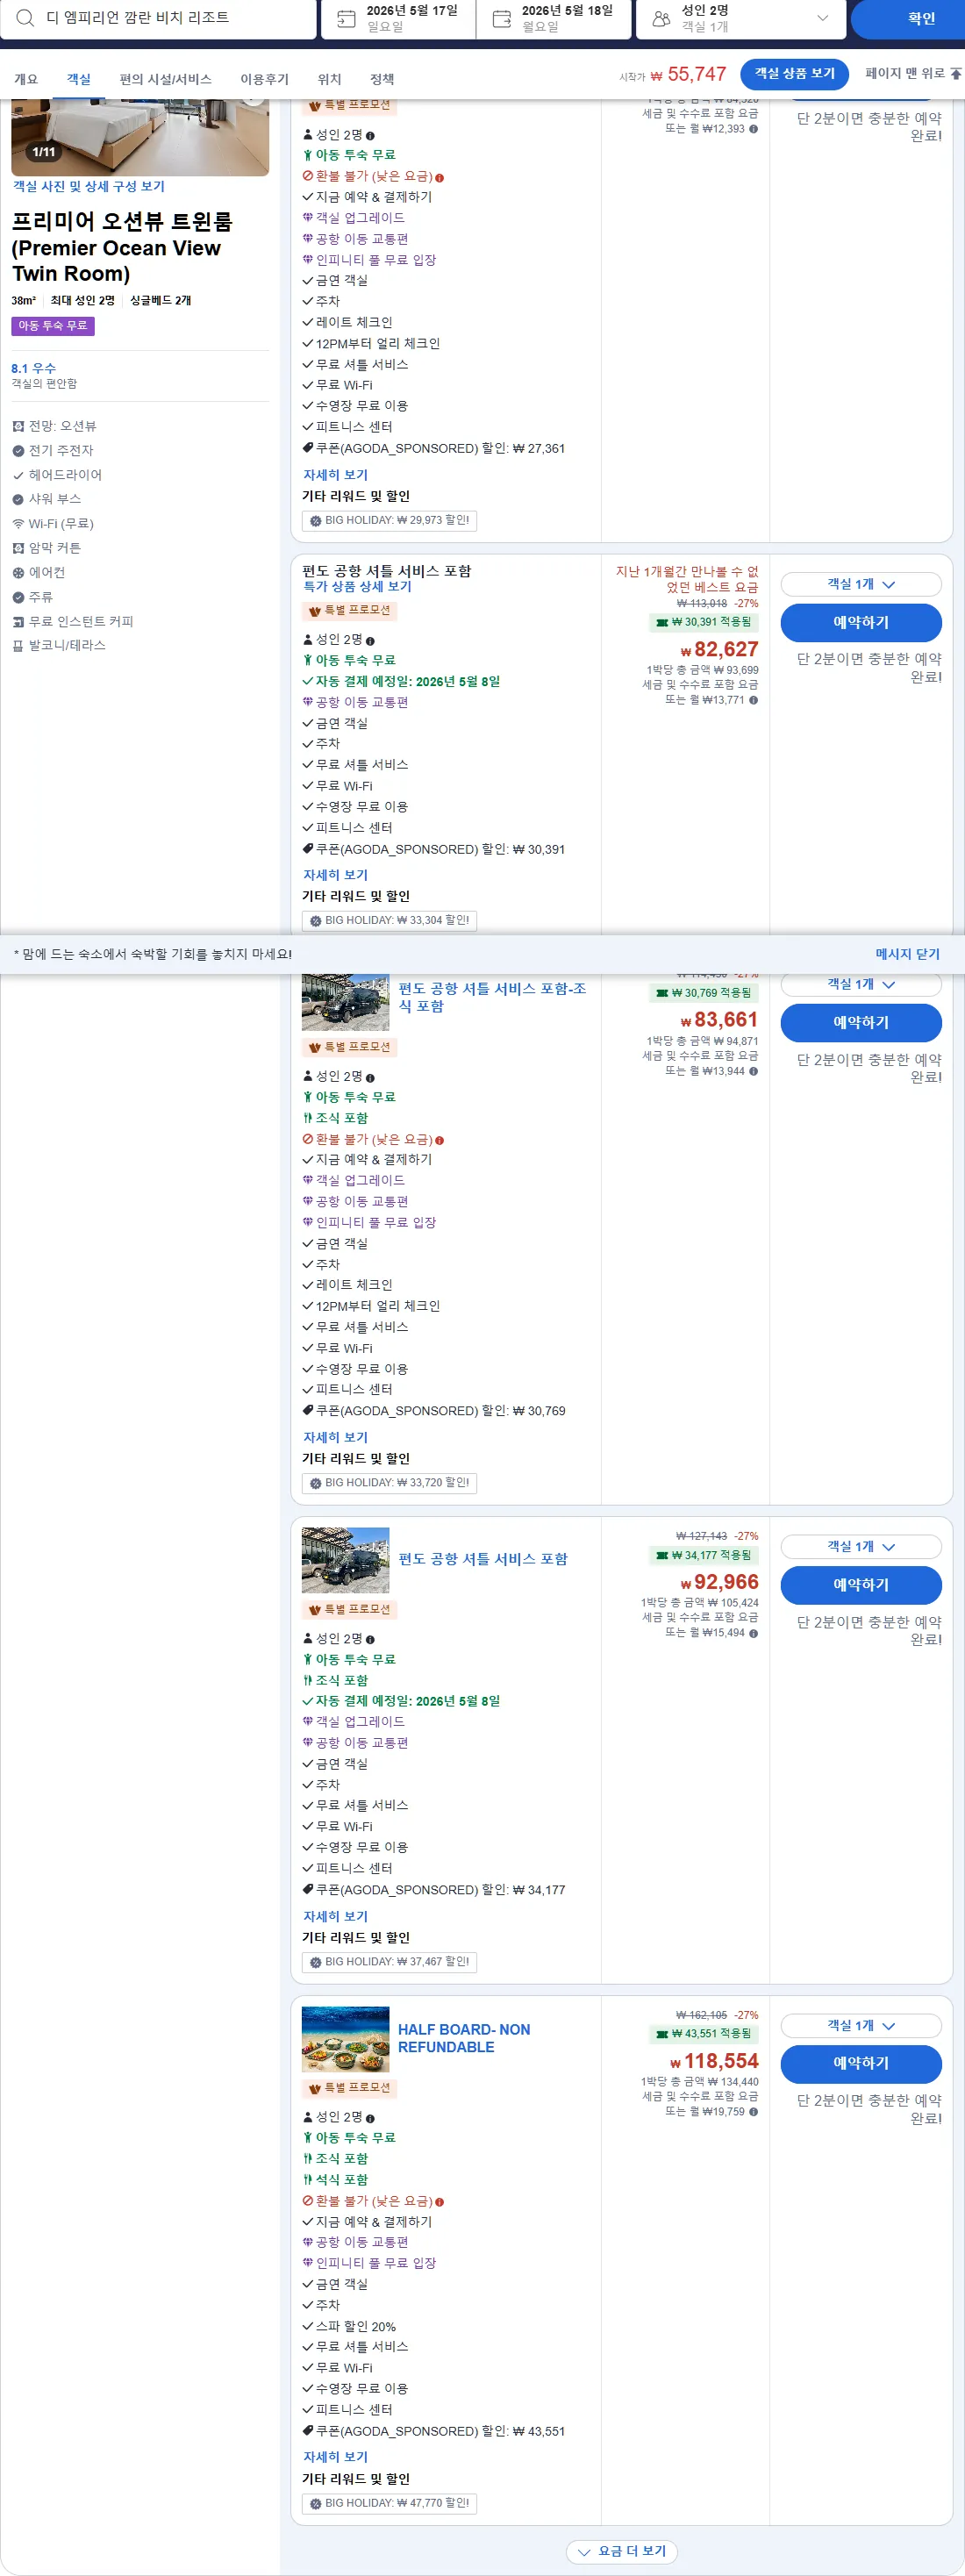
Task: Open the HALF BOARD food thumbnail
Action: pos(345,2038)
